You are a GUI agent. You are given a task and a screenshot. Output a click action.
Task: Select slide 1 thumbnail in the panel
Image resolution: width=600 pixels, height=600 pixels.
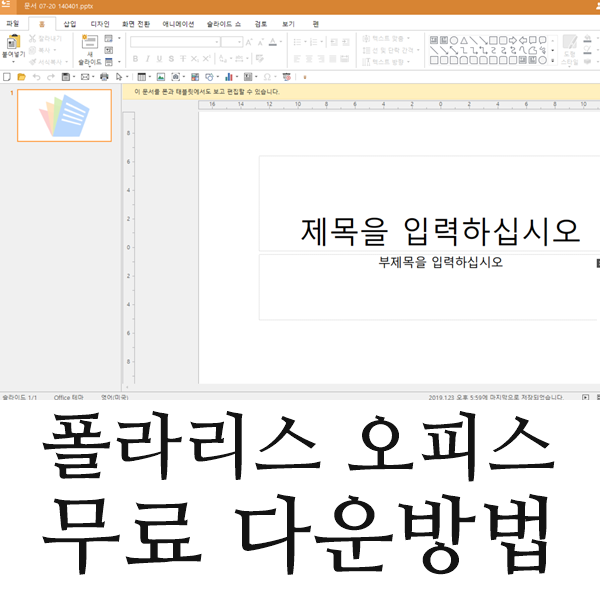point(64,116)
